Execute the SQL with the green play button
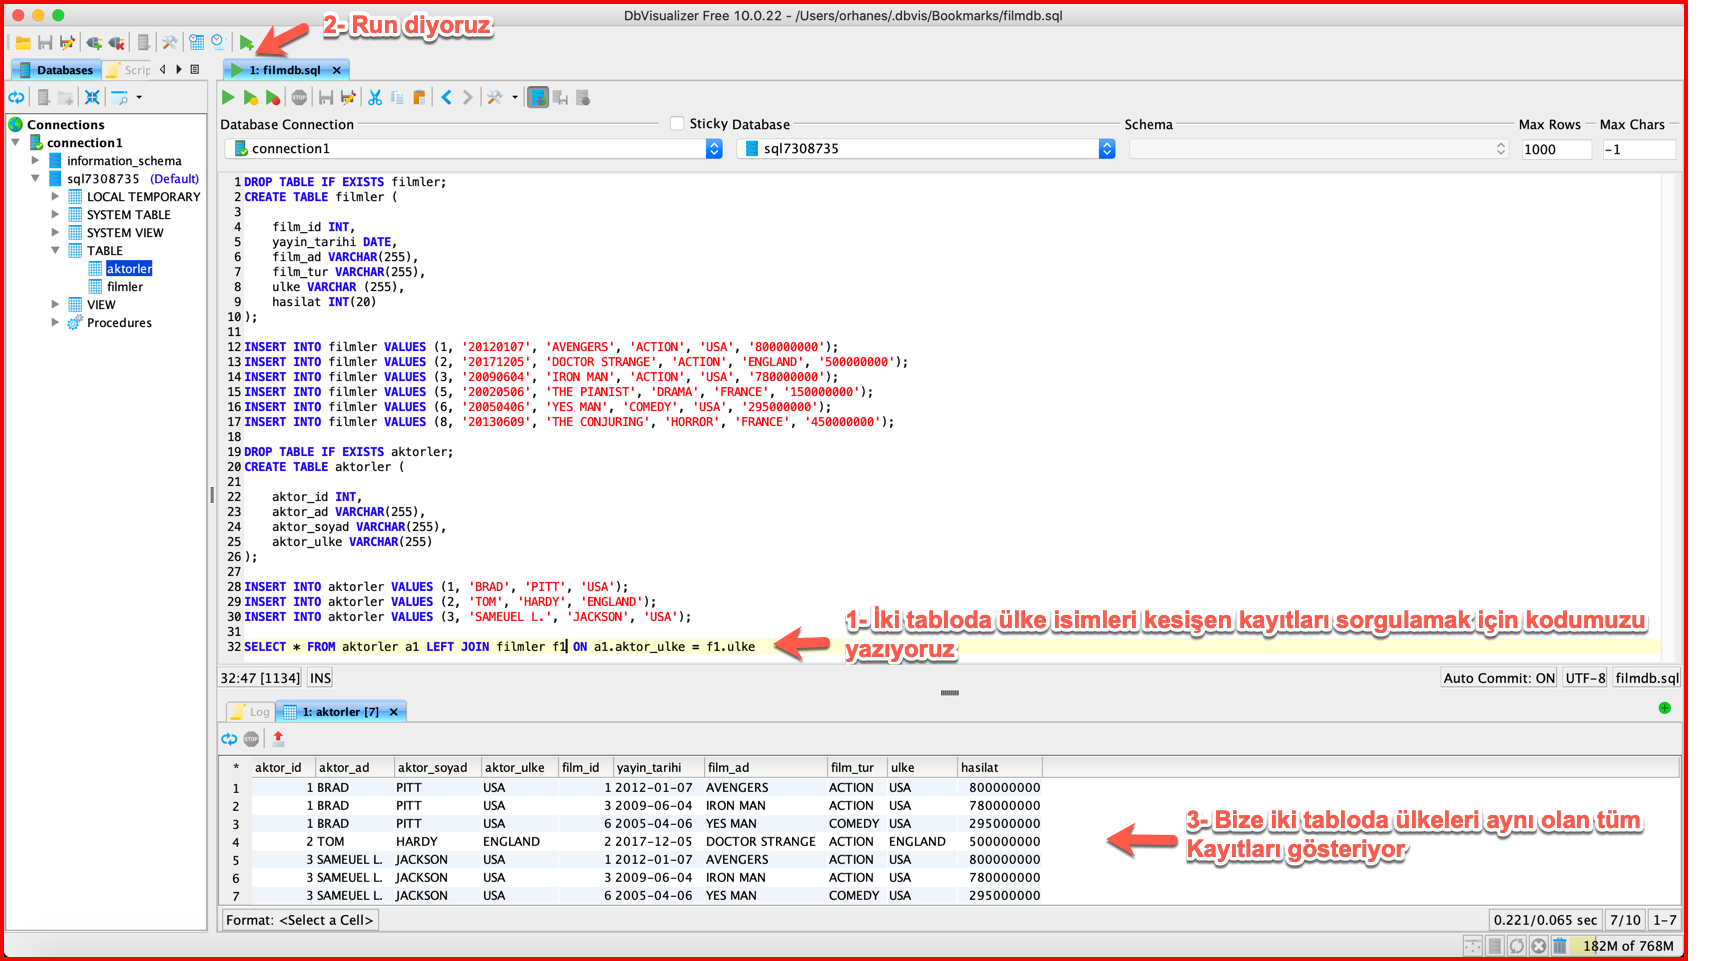Image resolution: width=1725 pixels, height=961 pixels. [228, 98]
